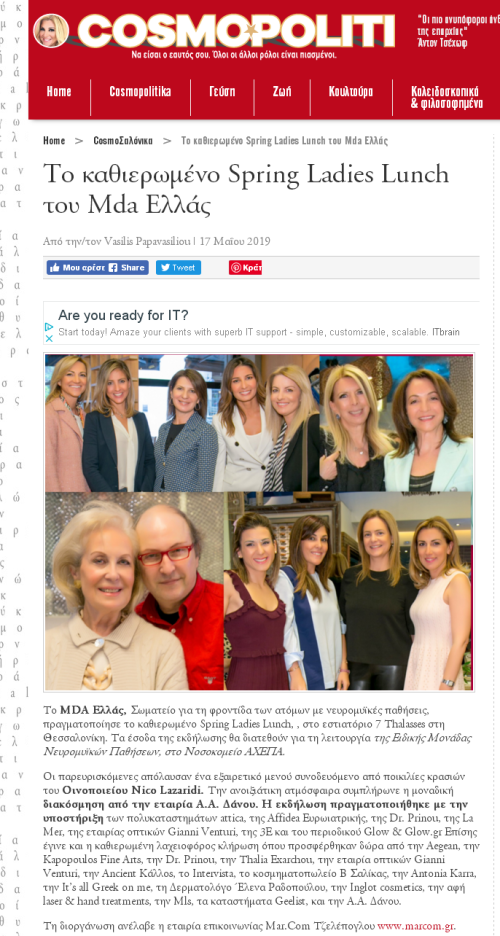Close the ad using the X icon
This screenshot has height=936, width=500.
pos(49,338)
